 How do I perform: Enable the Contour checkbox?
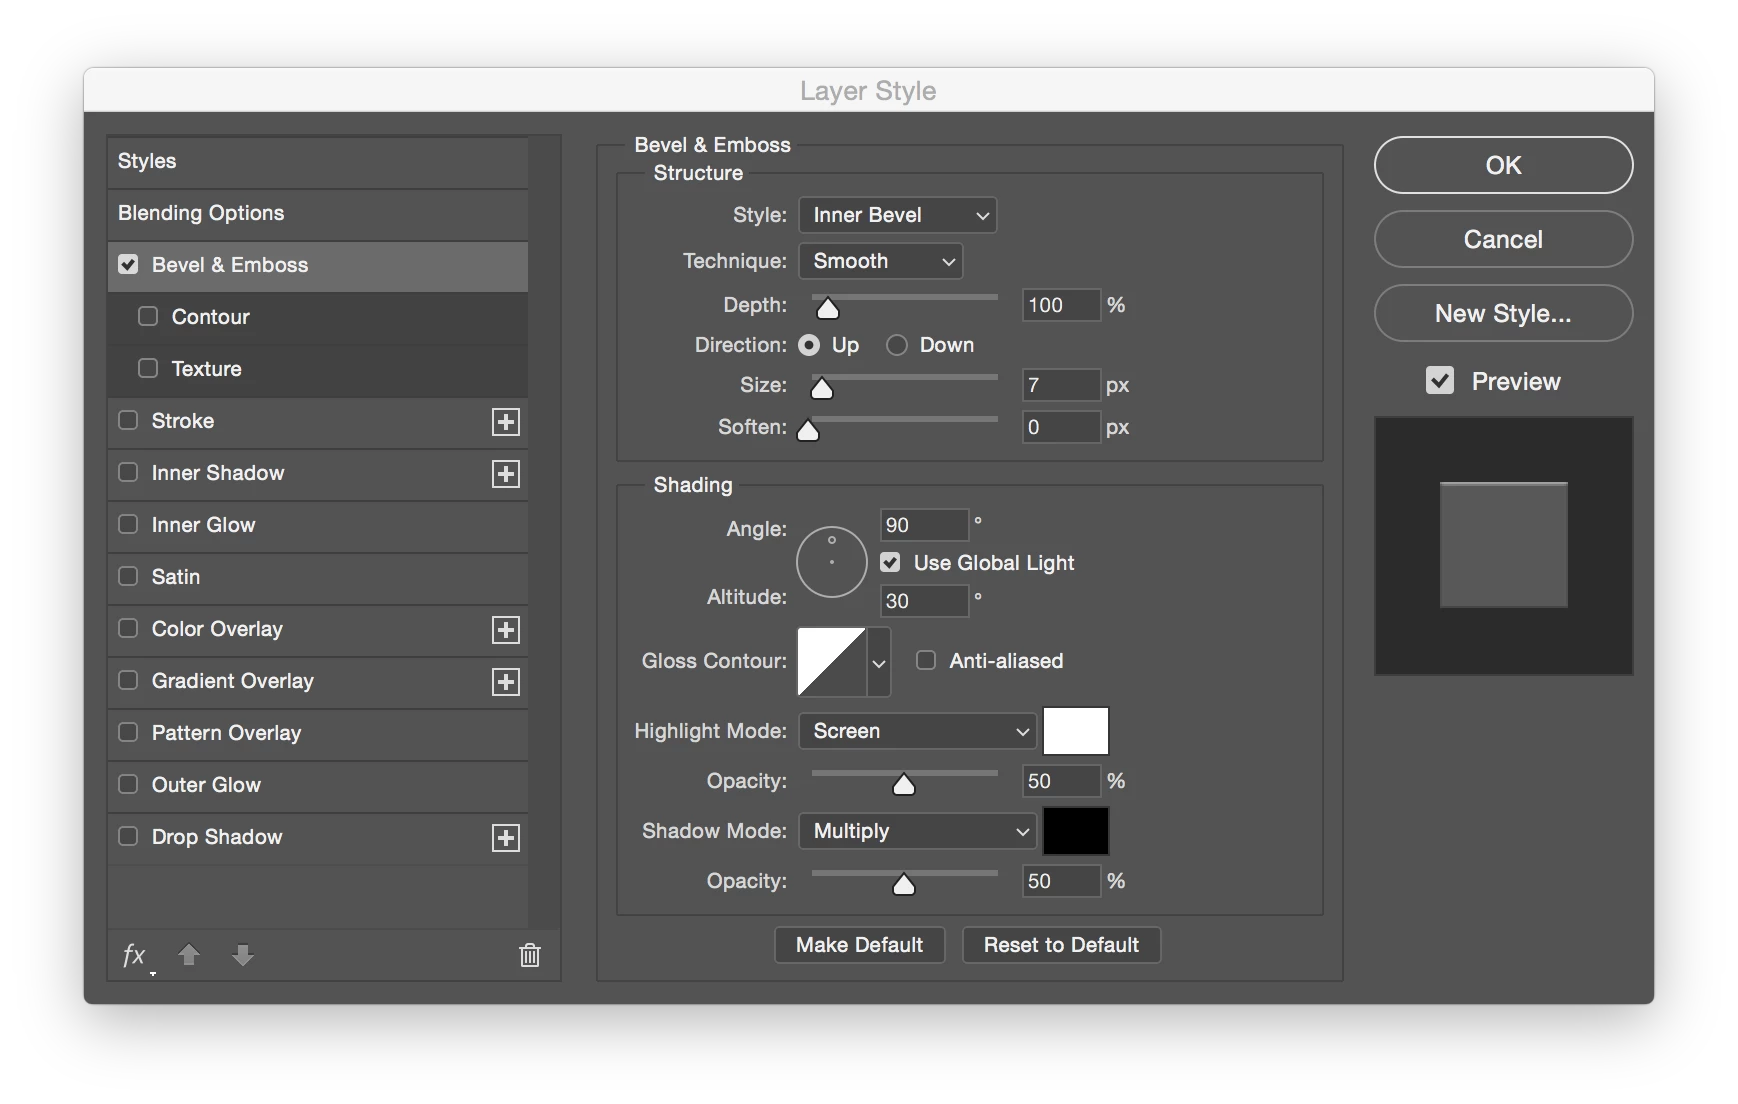(148, 316)
